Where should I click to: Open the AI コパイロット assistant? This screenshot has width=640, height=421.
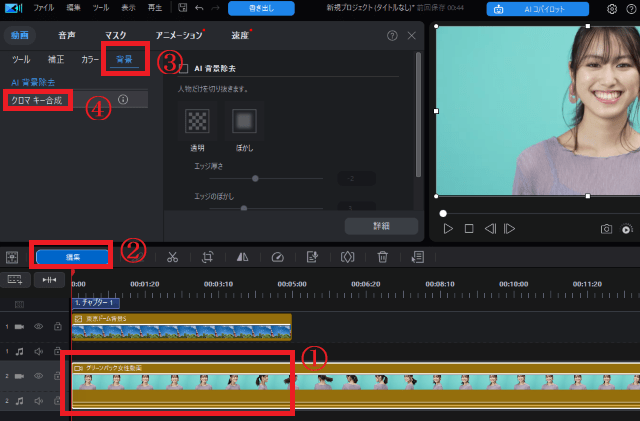(538, 9)
